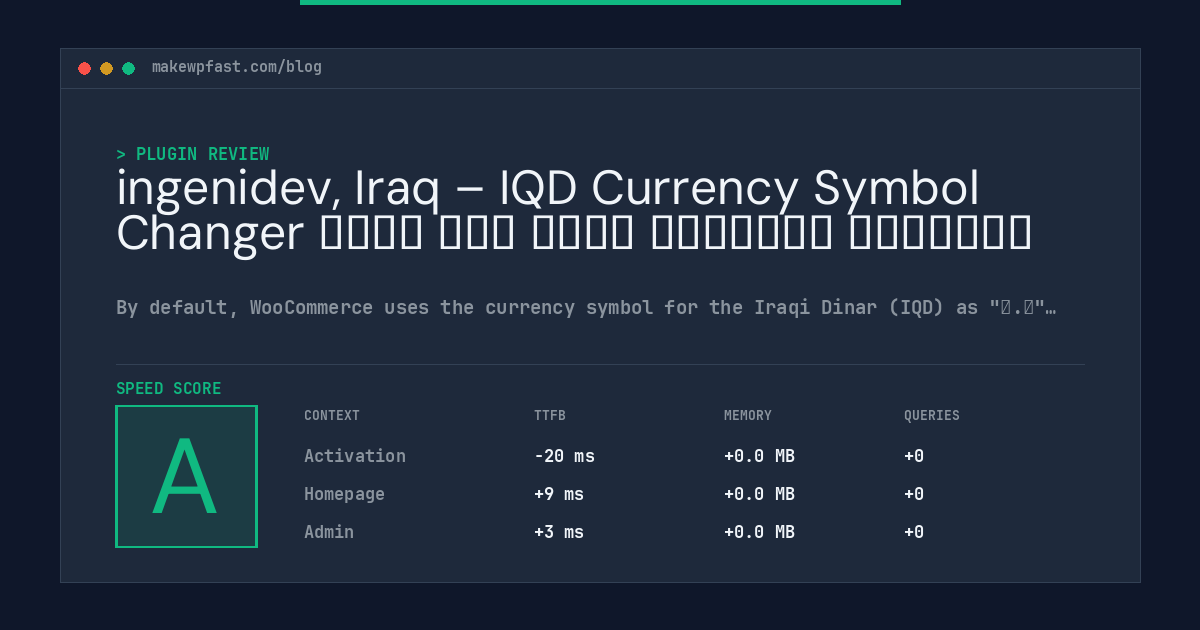
Task: Select the Activation row label
Action: [355, 456]
